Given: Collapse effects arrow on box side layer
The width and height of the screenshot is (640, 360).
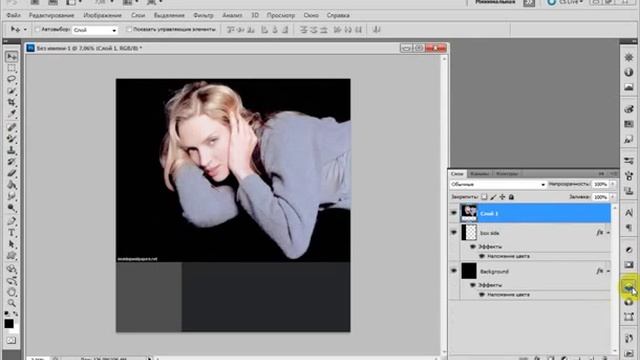Looking at the screenshot, I should (x=608, y=233).
